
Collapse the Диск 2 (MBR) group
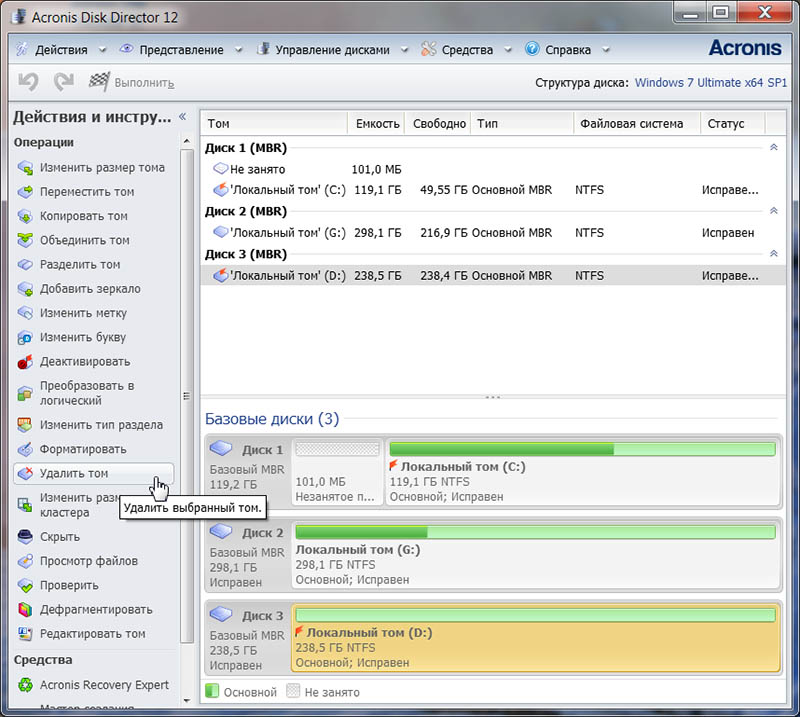point(773,211)
